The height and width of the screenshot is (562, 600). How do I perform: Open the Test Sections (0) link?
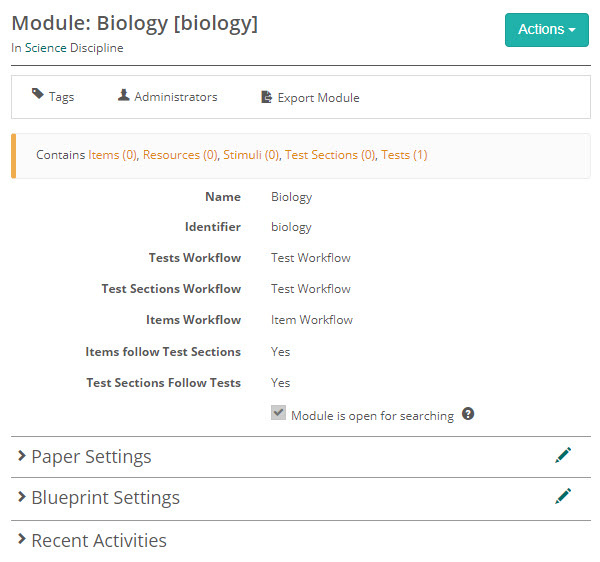coord(330,155)
